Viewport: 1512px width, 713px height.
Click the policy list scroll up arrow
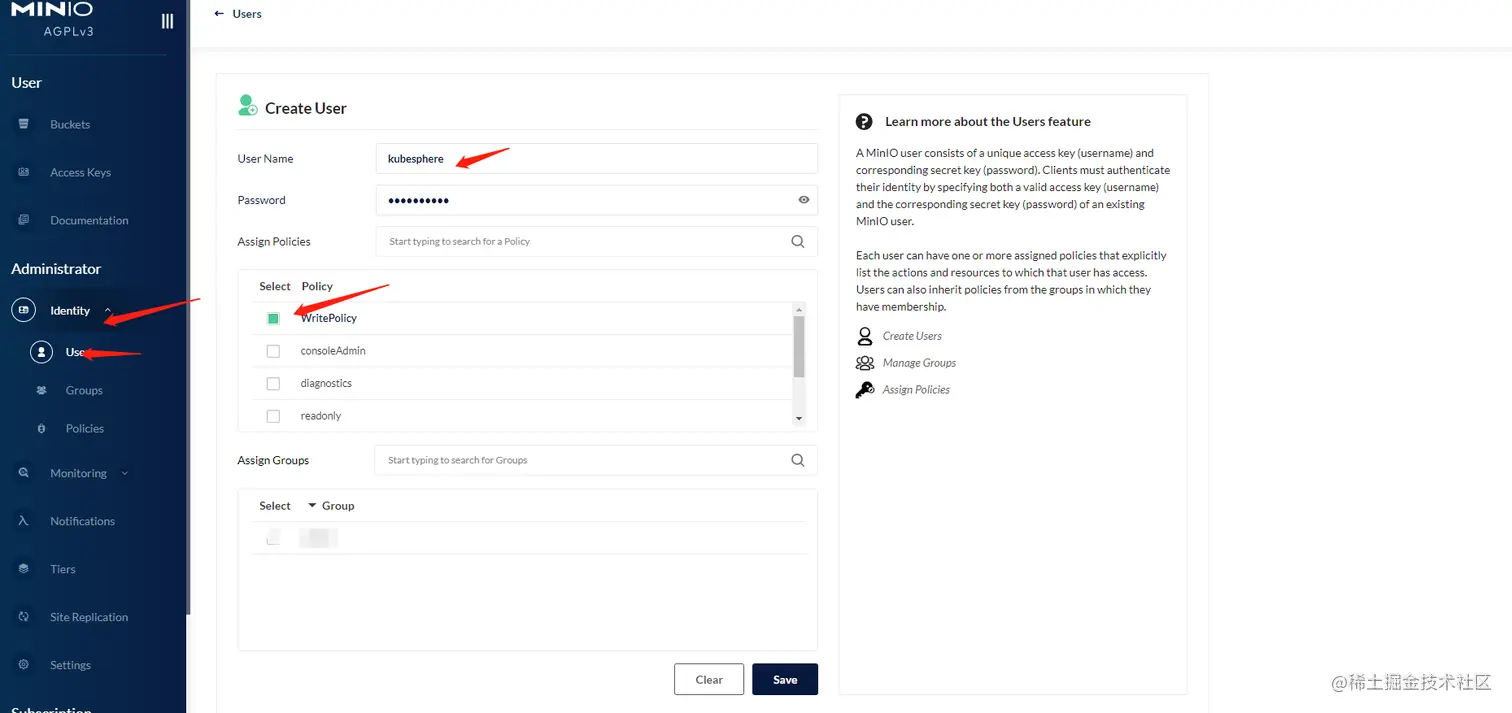[798, 310]
